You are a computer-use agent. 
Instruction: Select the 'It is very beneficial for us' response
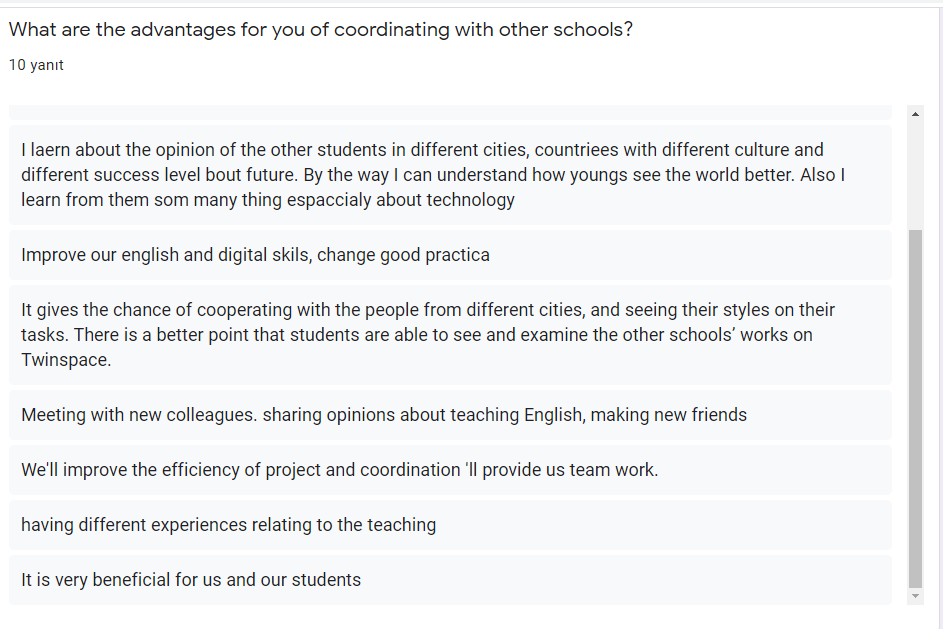click(x=450, y=580)
